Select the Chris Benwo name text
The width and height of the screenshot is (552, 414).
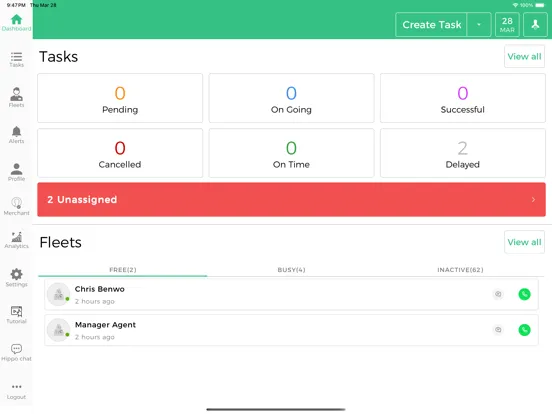click(x=100, y=289)
